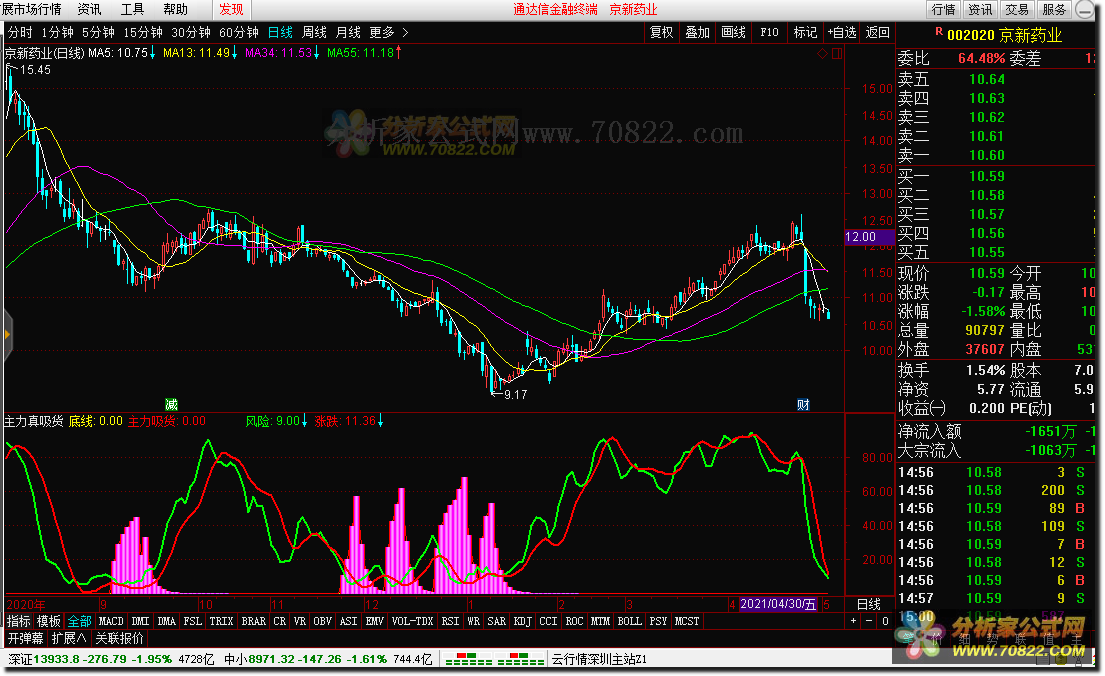The width and height of the screenshot is (1105, 676).
Task: Open the 资讯 menu in menu bar
Action: tap(89, 9)
